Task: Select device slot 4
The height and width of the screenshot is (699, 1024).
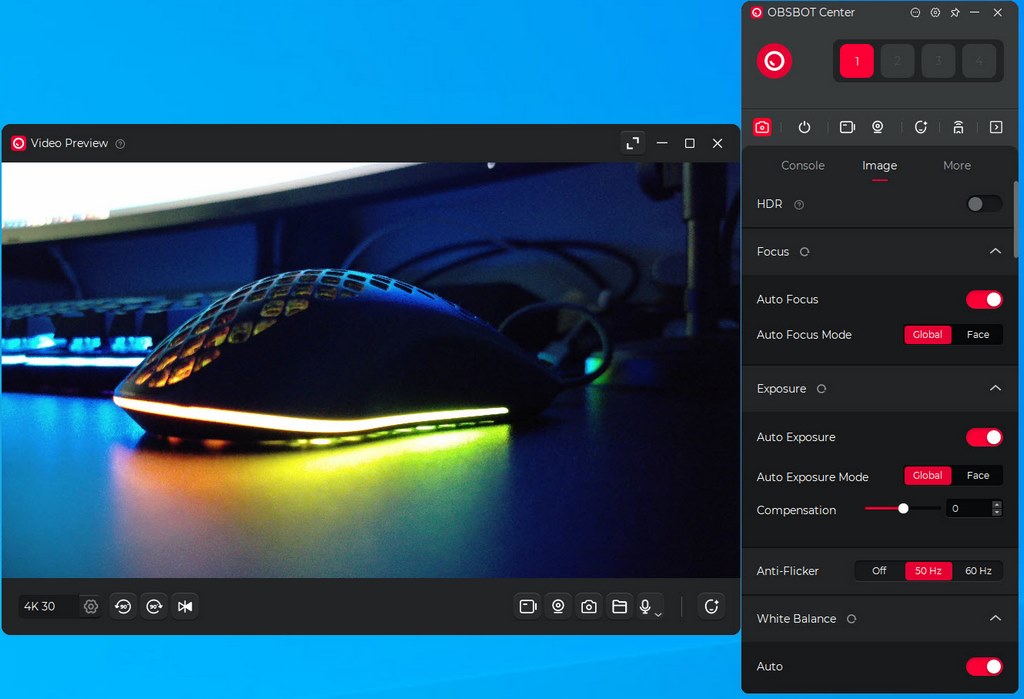Action: coord(979,61)
